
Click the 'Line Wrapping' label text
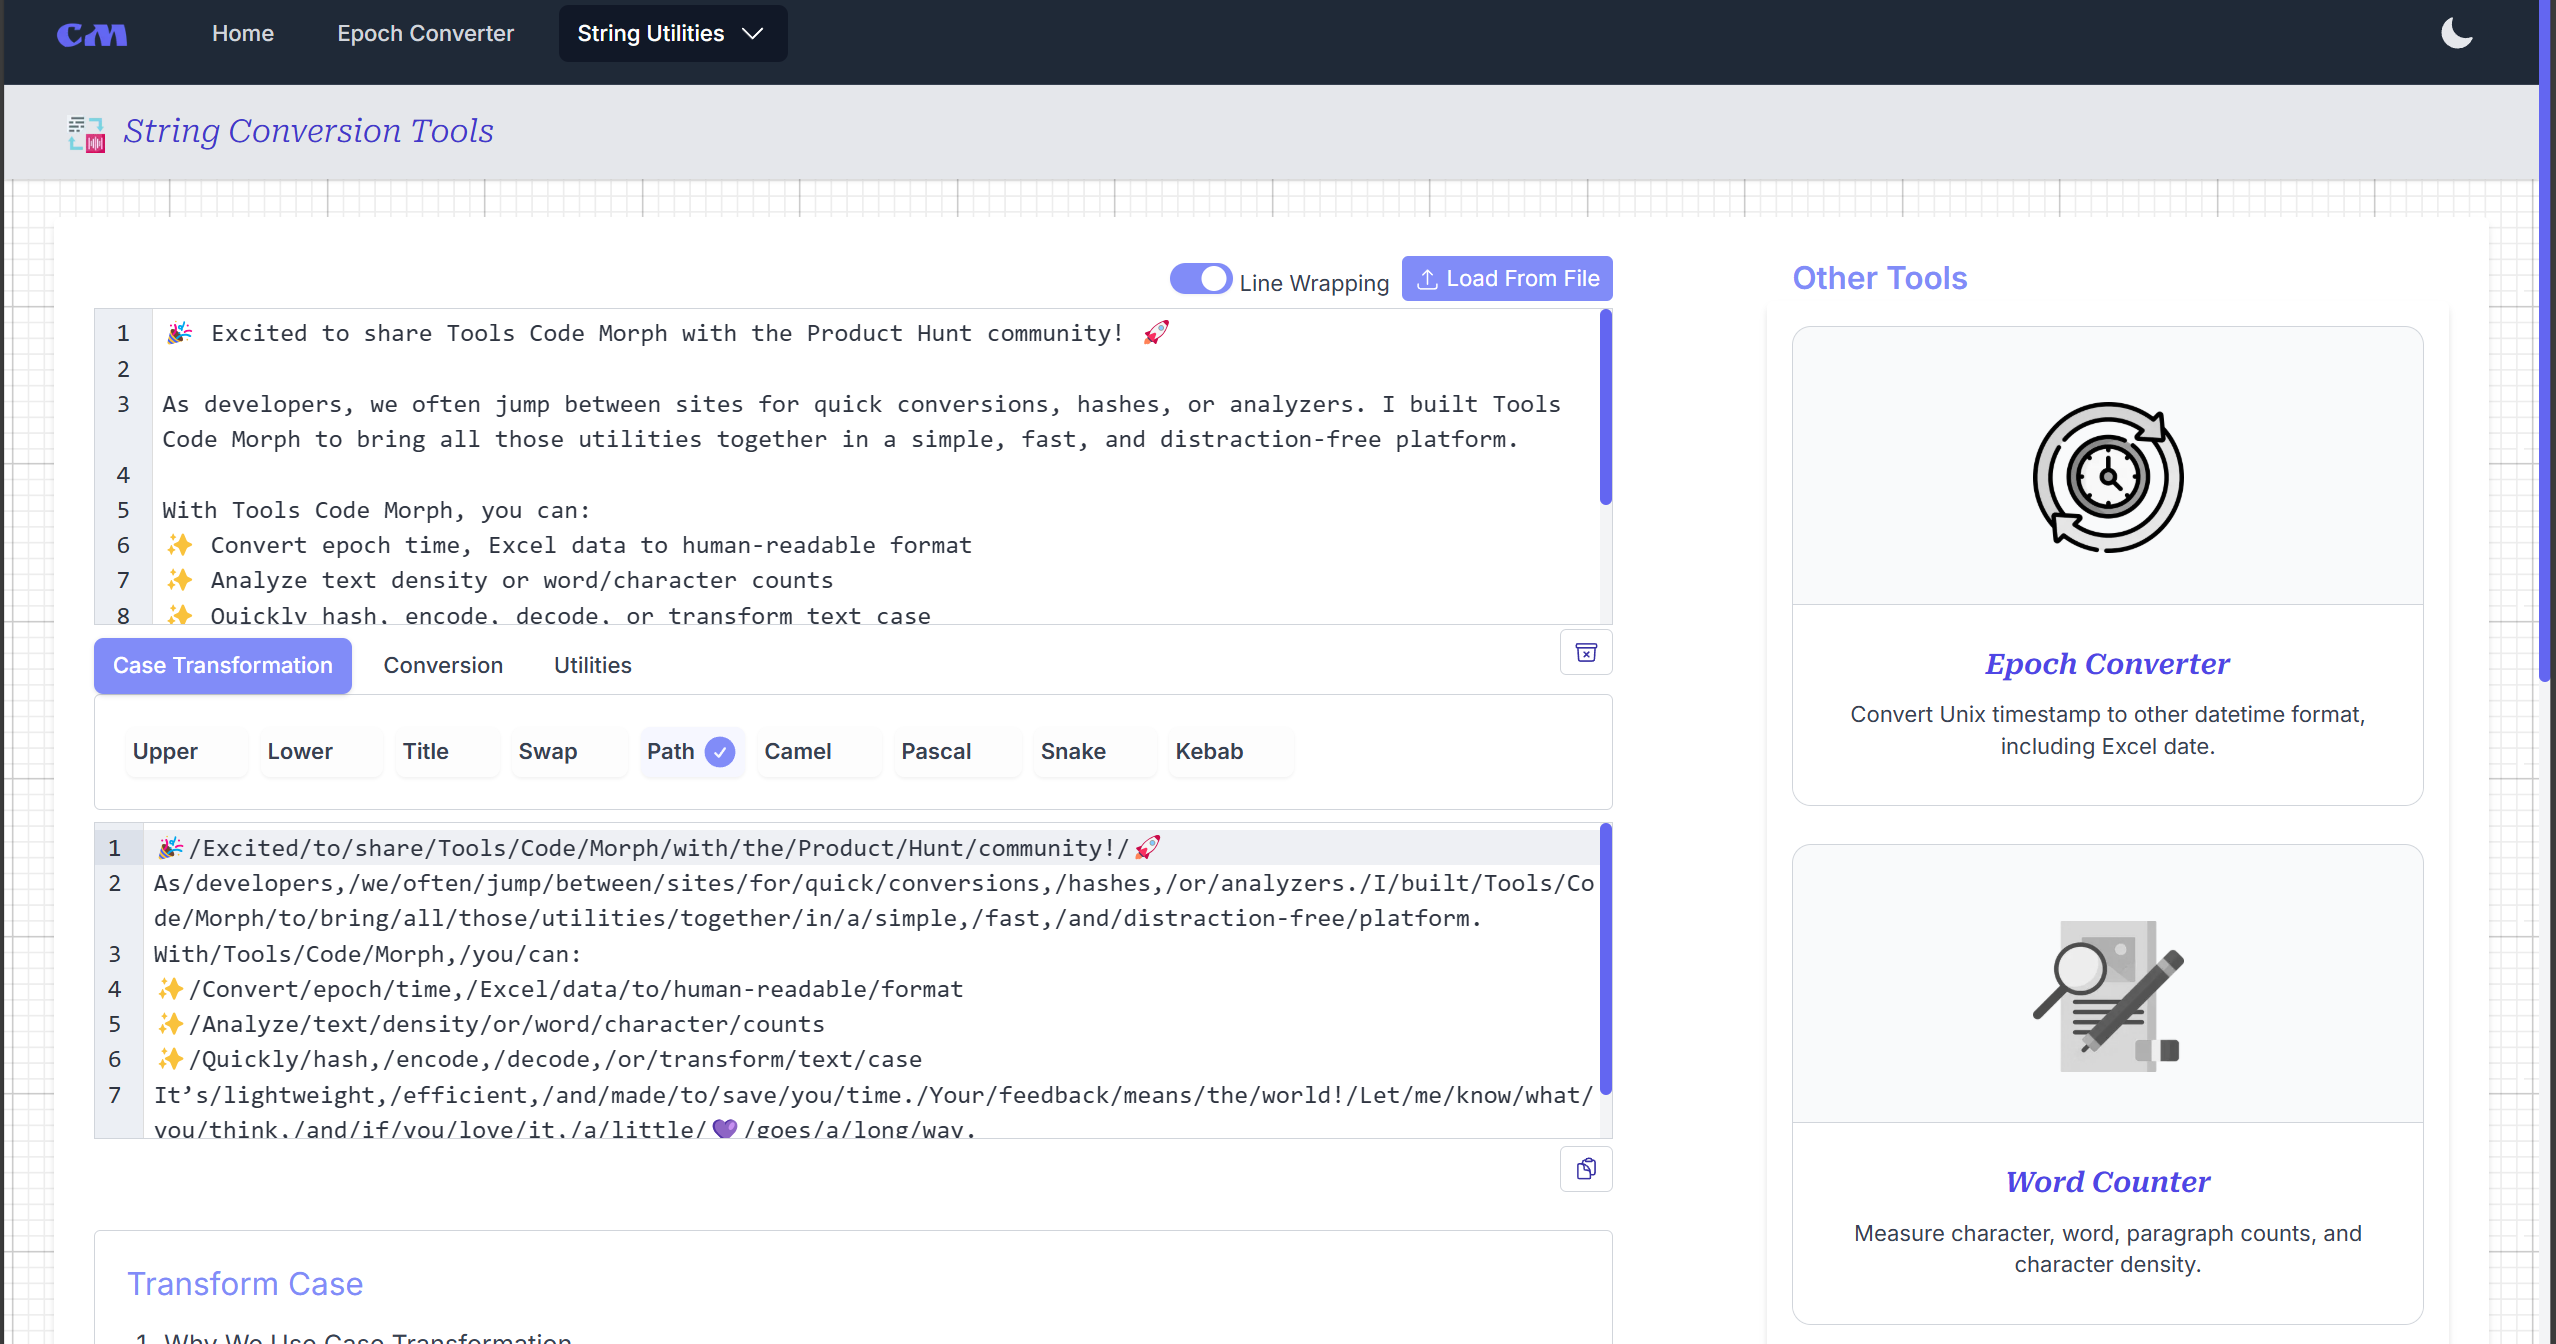[1314, 283]
